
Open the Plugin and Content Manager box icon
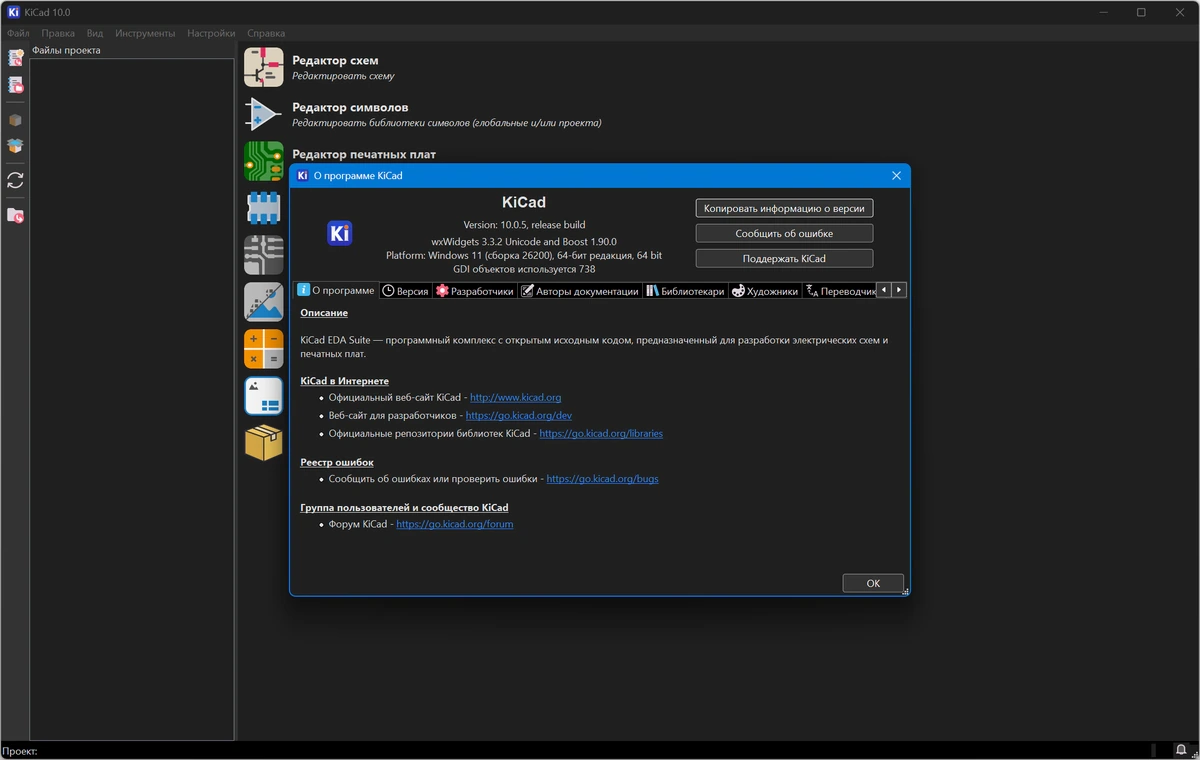click(264, 443)
